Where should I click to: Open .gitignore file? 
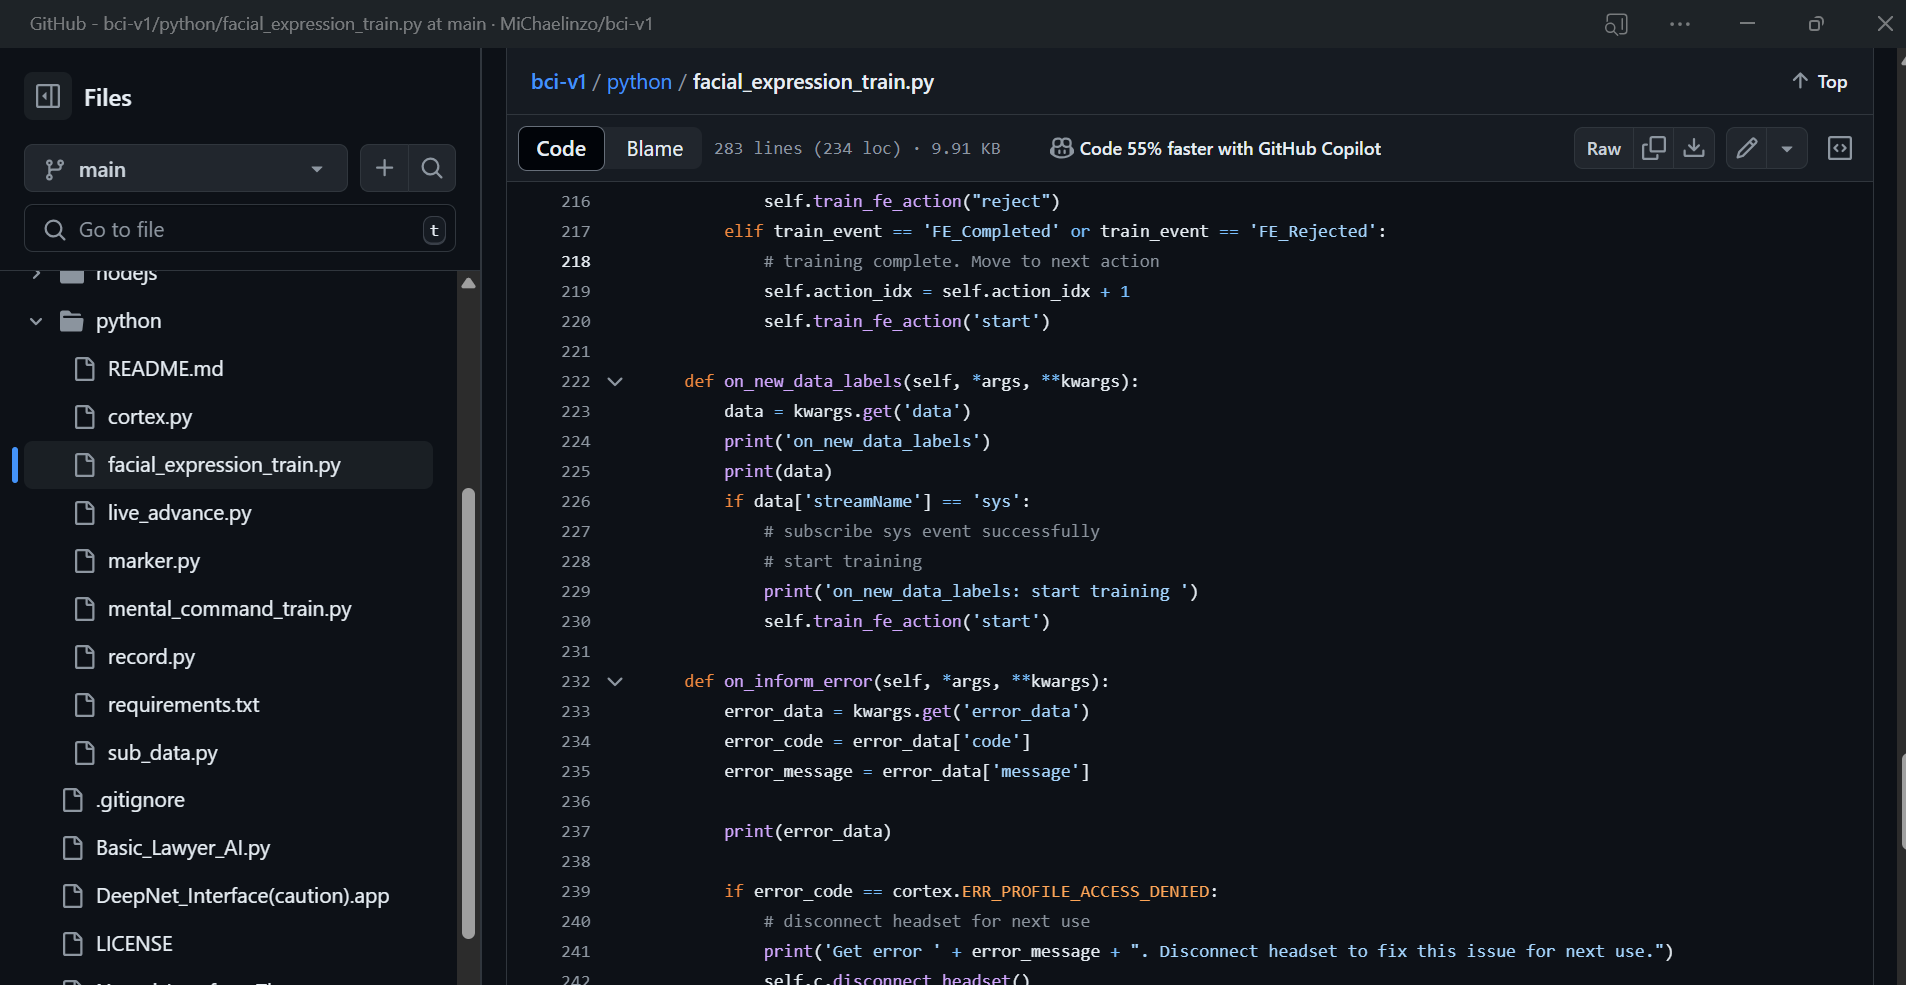click(x=140, y=800)
